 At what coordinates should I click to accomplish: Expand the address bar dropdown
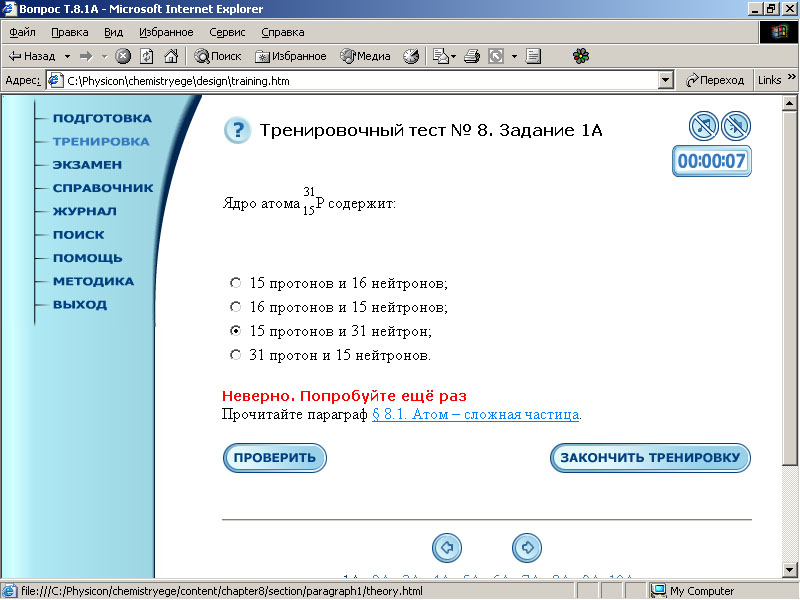pos(665,81)
